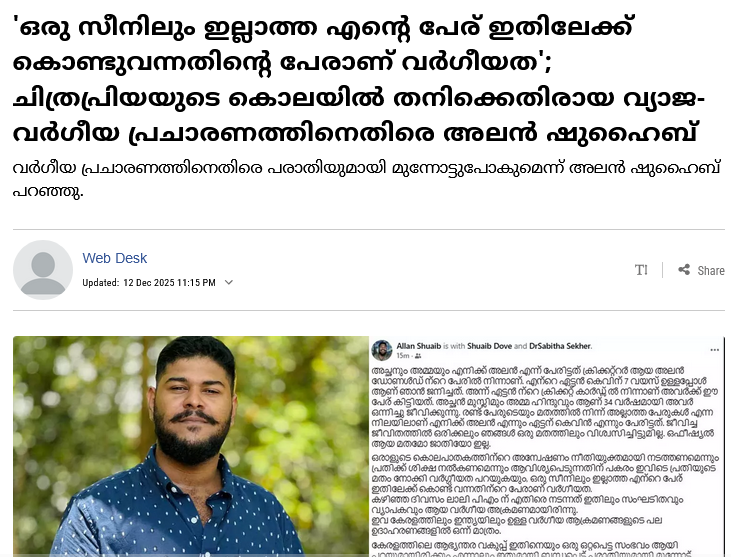Click the Share label
Viewport: 731px width, 557px height.
(710, 270)
